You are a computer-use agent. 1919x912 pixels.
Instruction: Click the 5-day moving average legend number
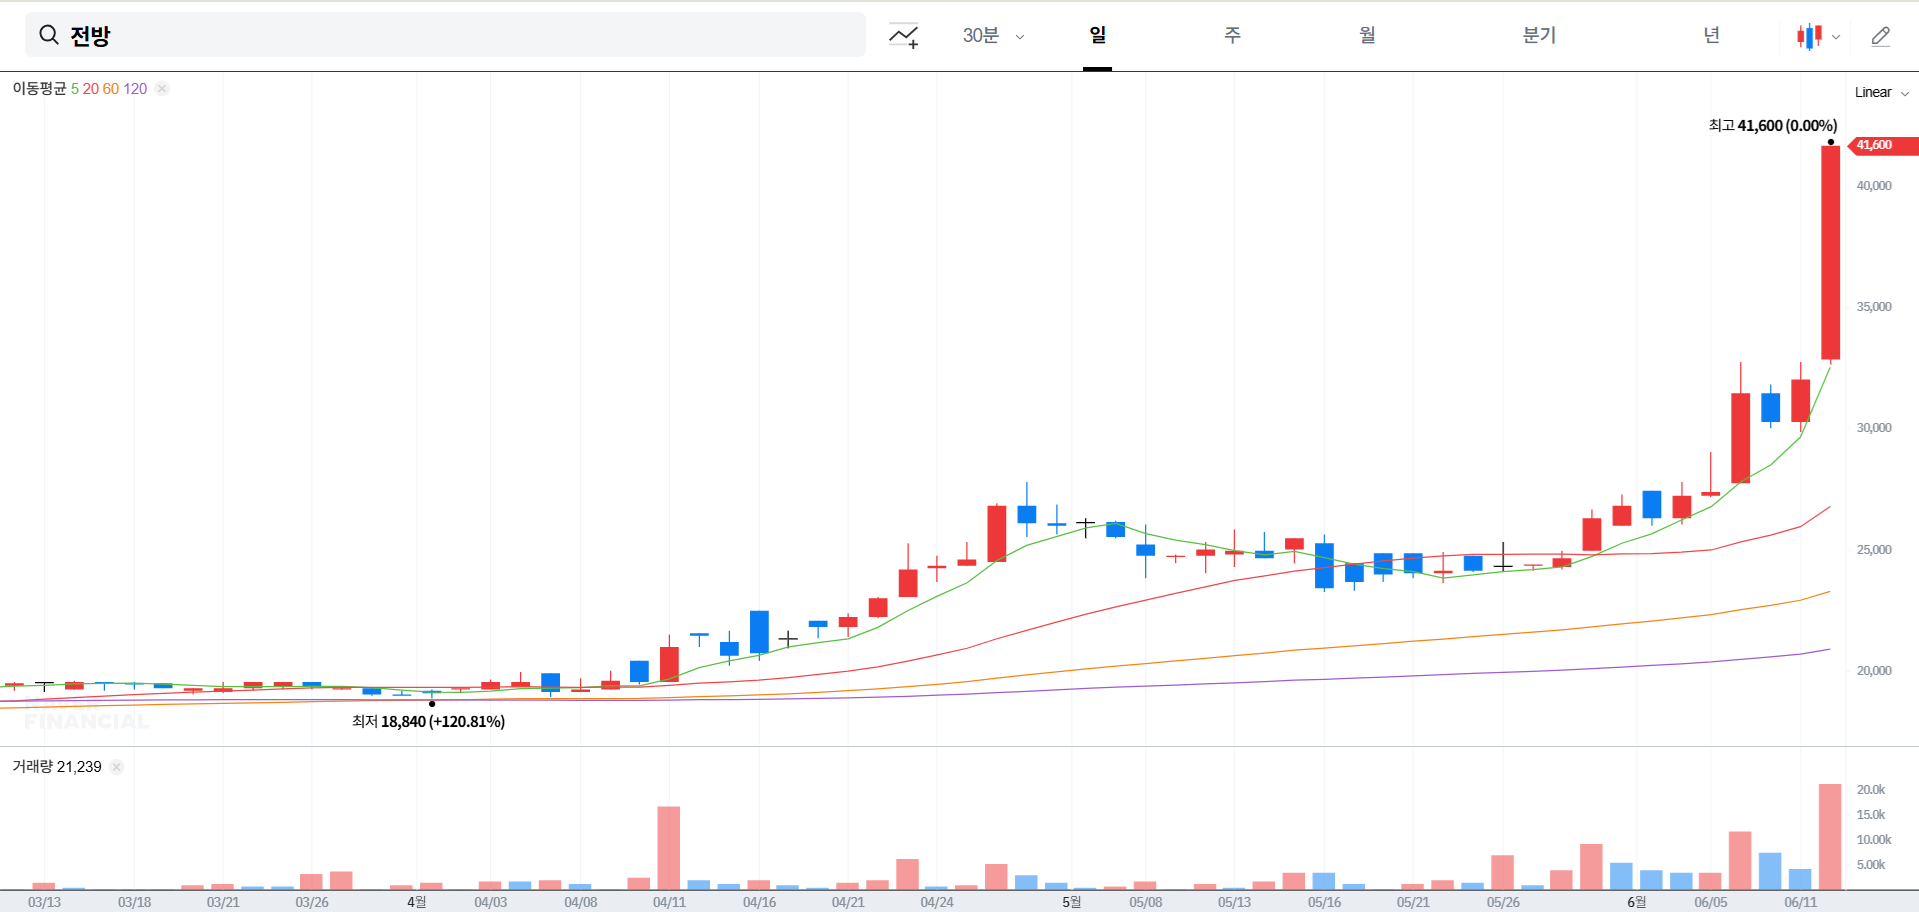[x=75, y=89]
